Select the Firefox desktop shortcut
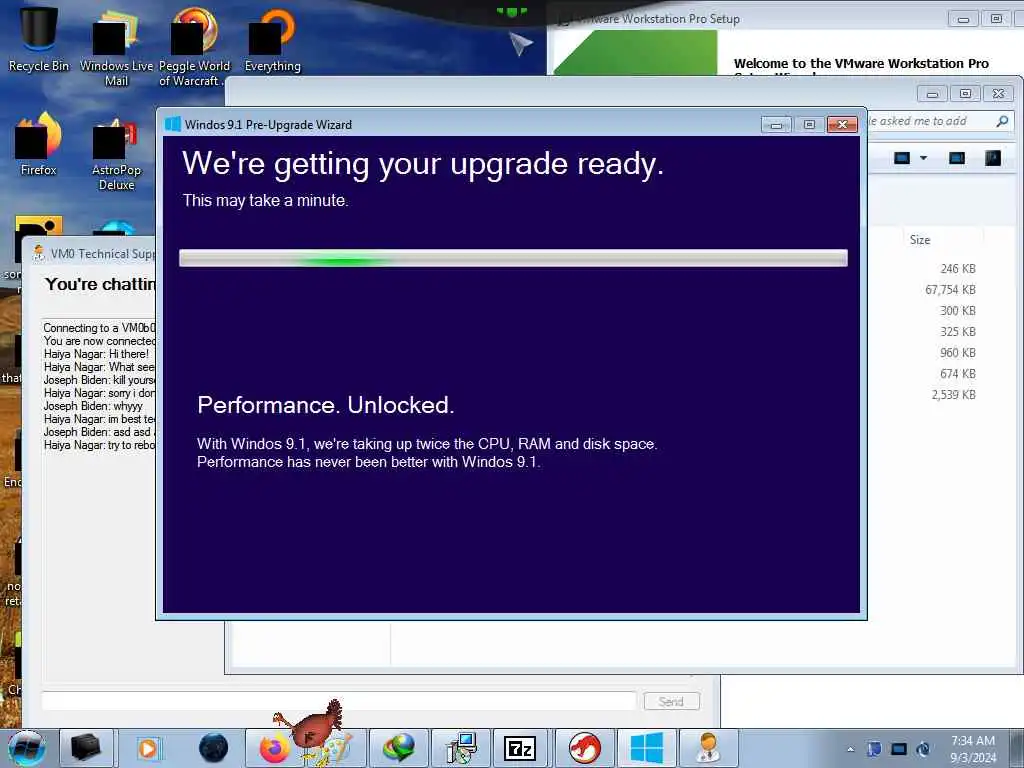The width and height of the screenshot is (1024, 768). pyautogui.click(x=39, y=144)
